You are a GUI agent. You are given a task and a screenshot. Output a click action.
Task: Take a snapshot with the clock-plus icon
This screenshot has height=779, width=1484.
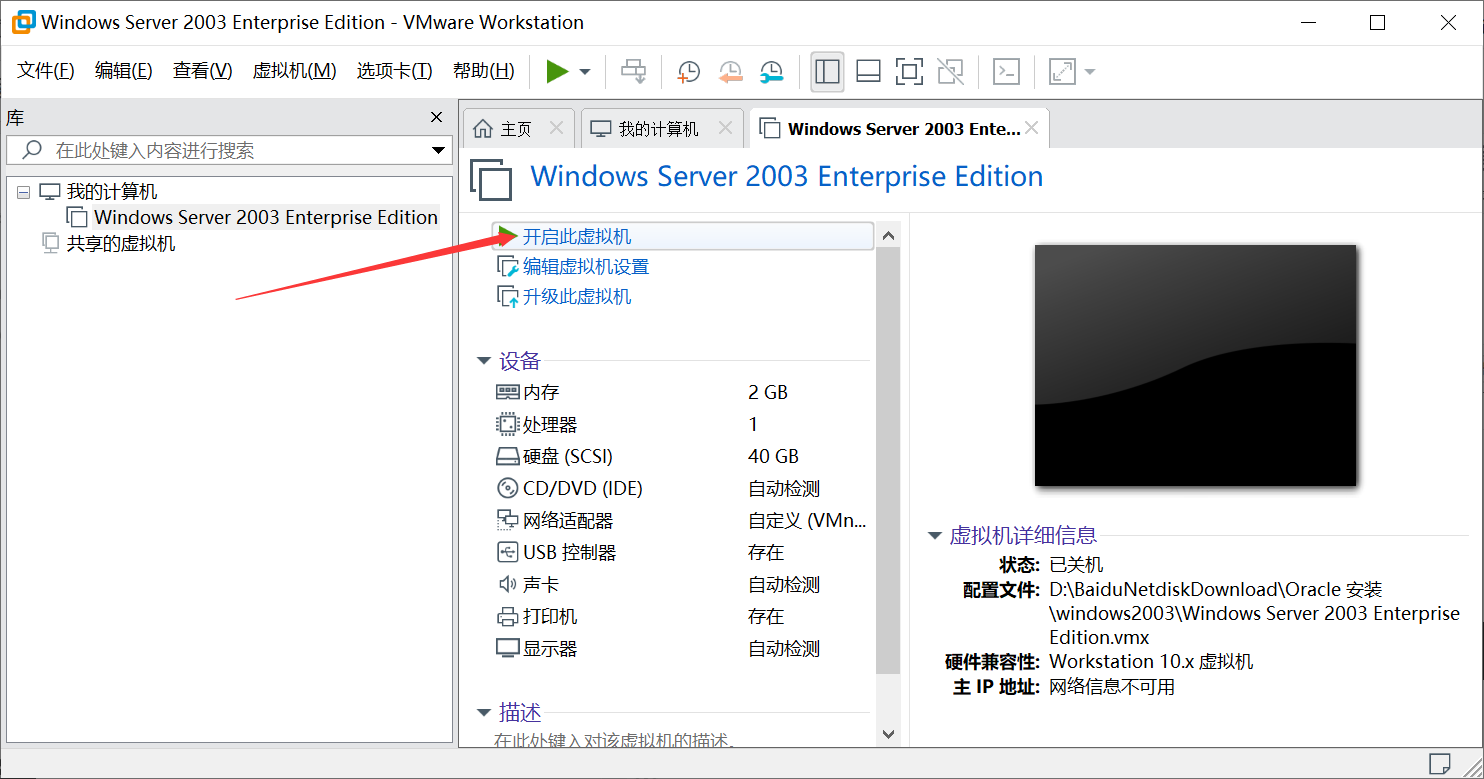tap(688, 71)
